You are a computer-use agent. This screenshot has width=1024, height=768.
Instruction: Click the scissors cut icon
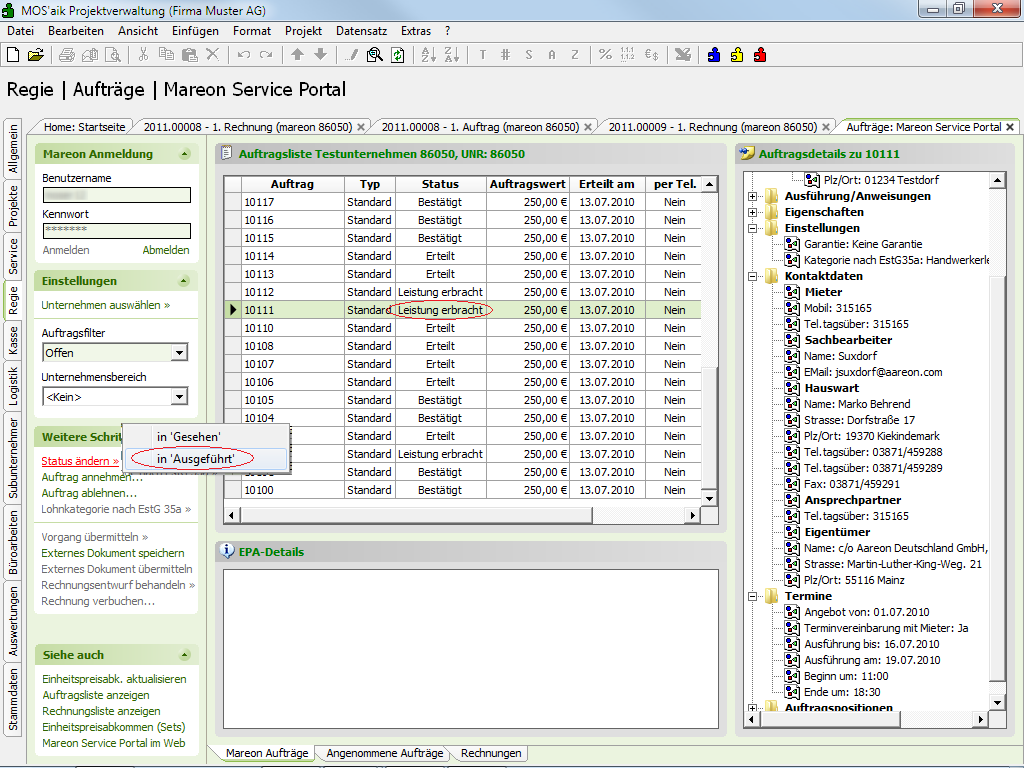tap(143, 55)
